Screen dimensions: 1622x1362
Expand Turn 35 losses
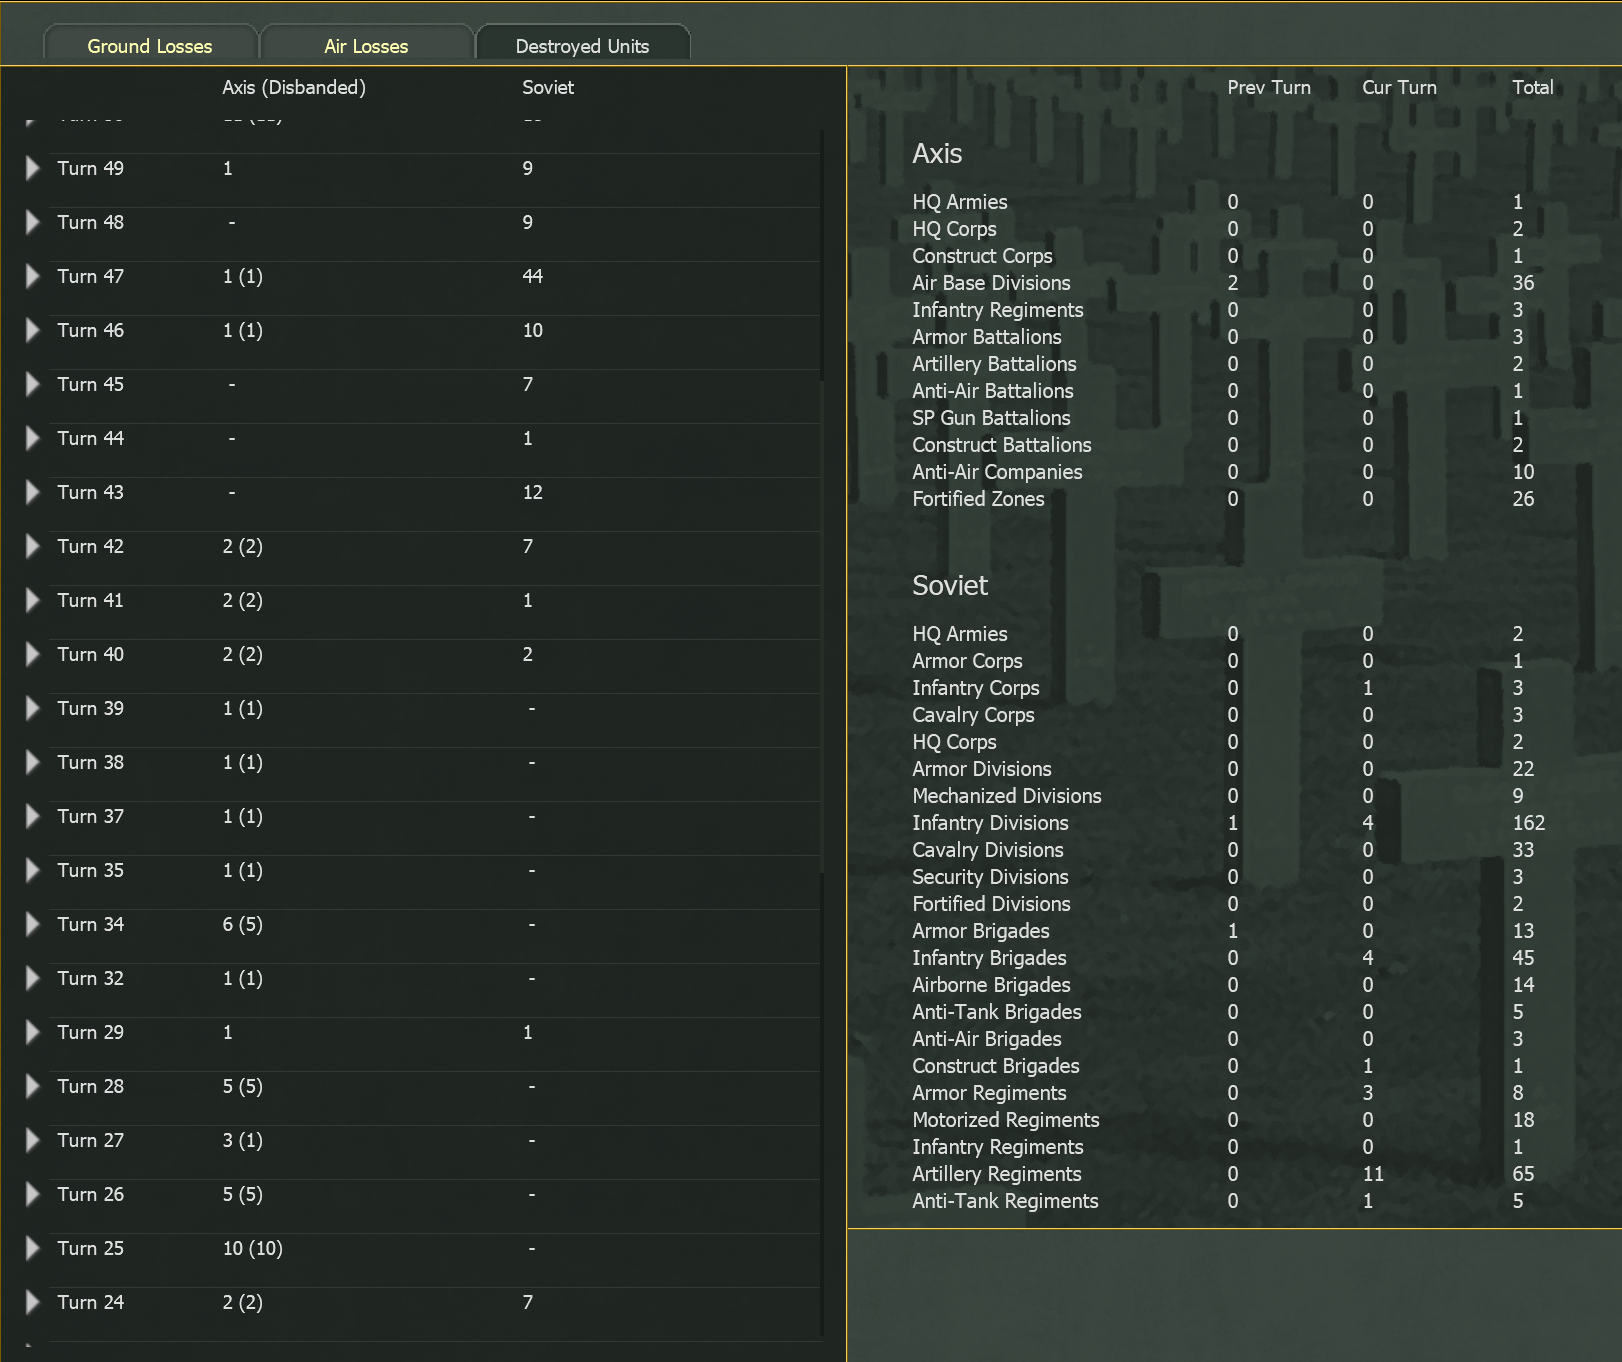click(32, 870)
